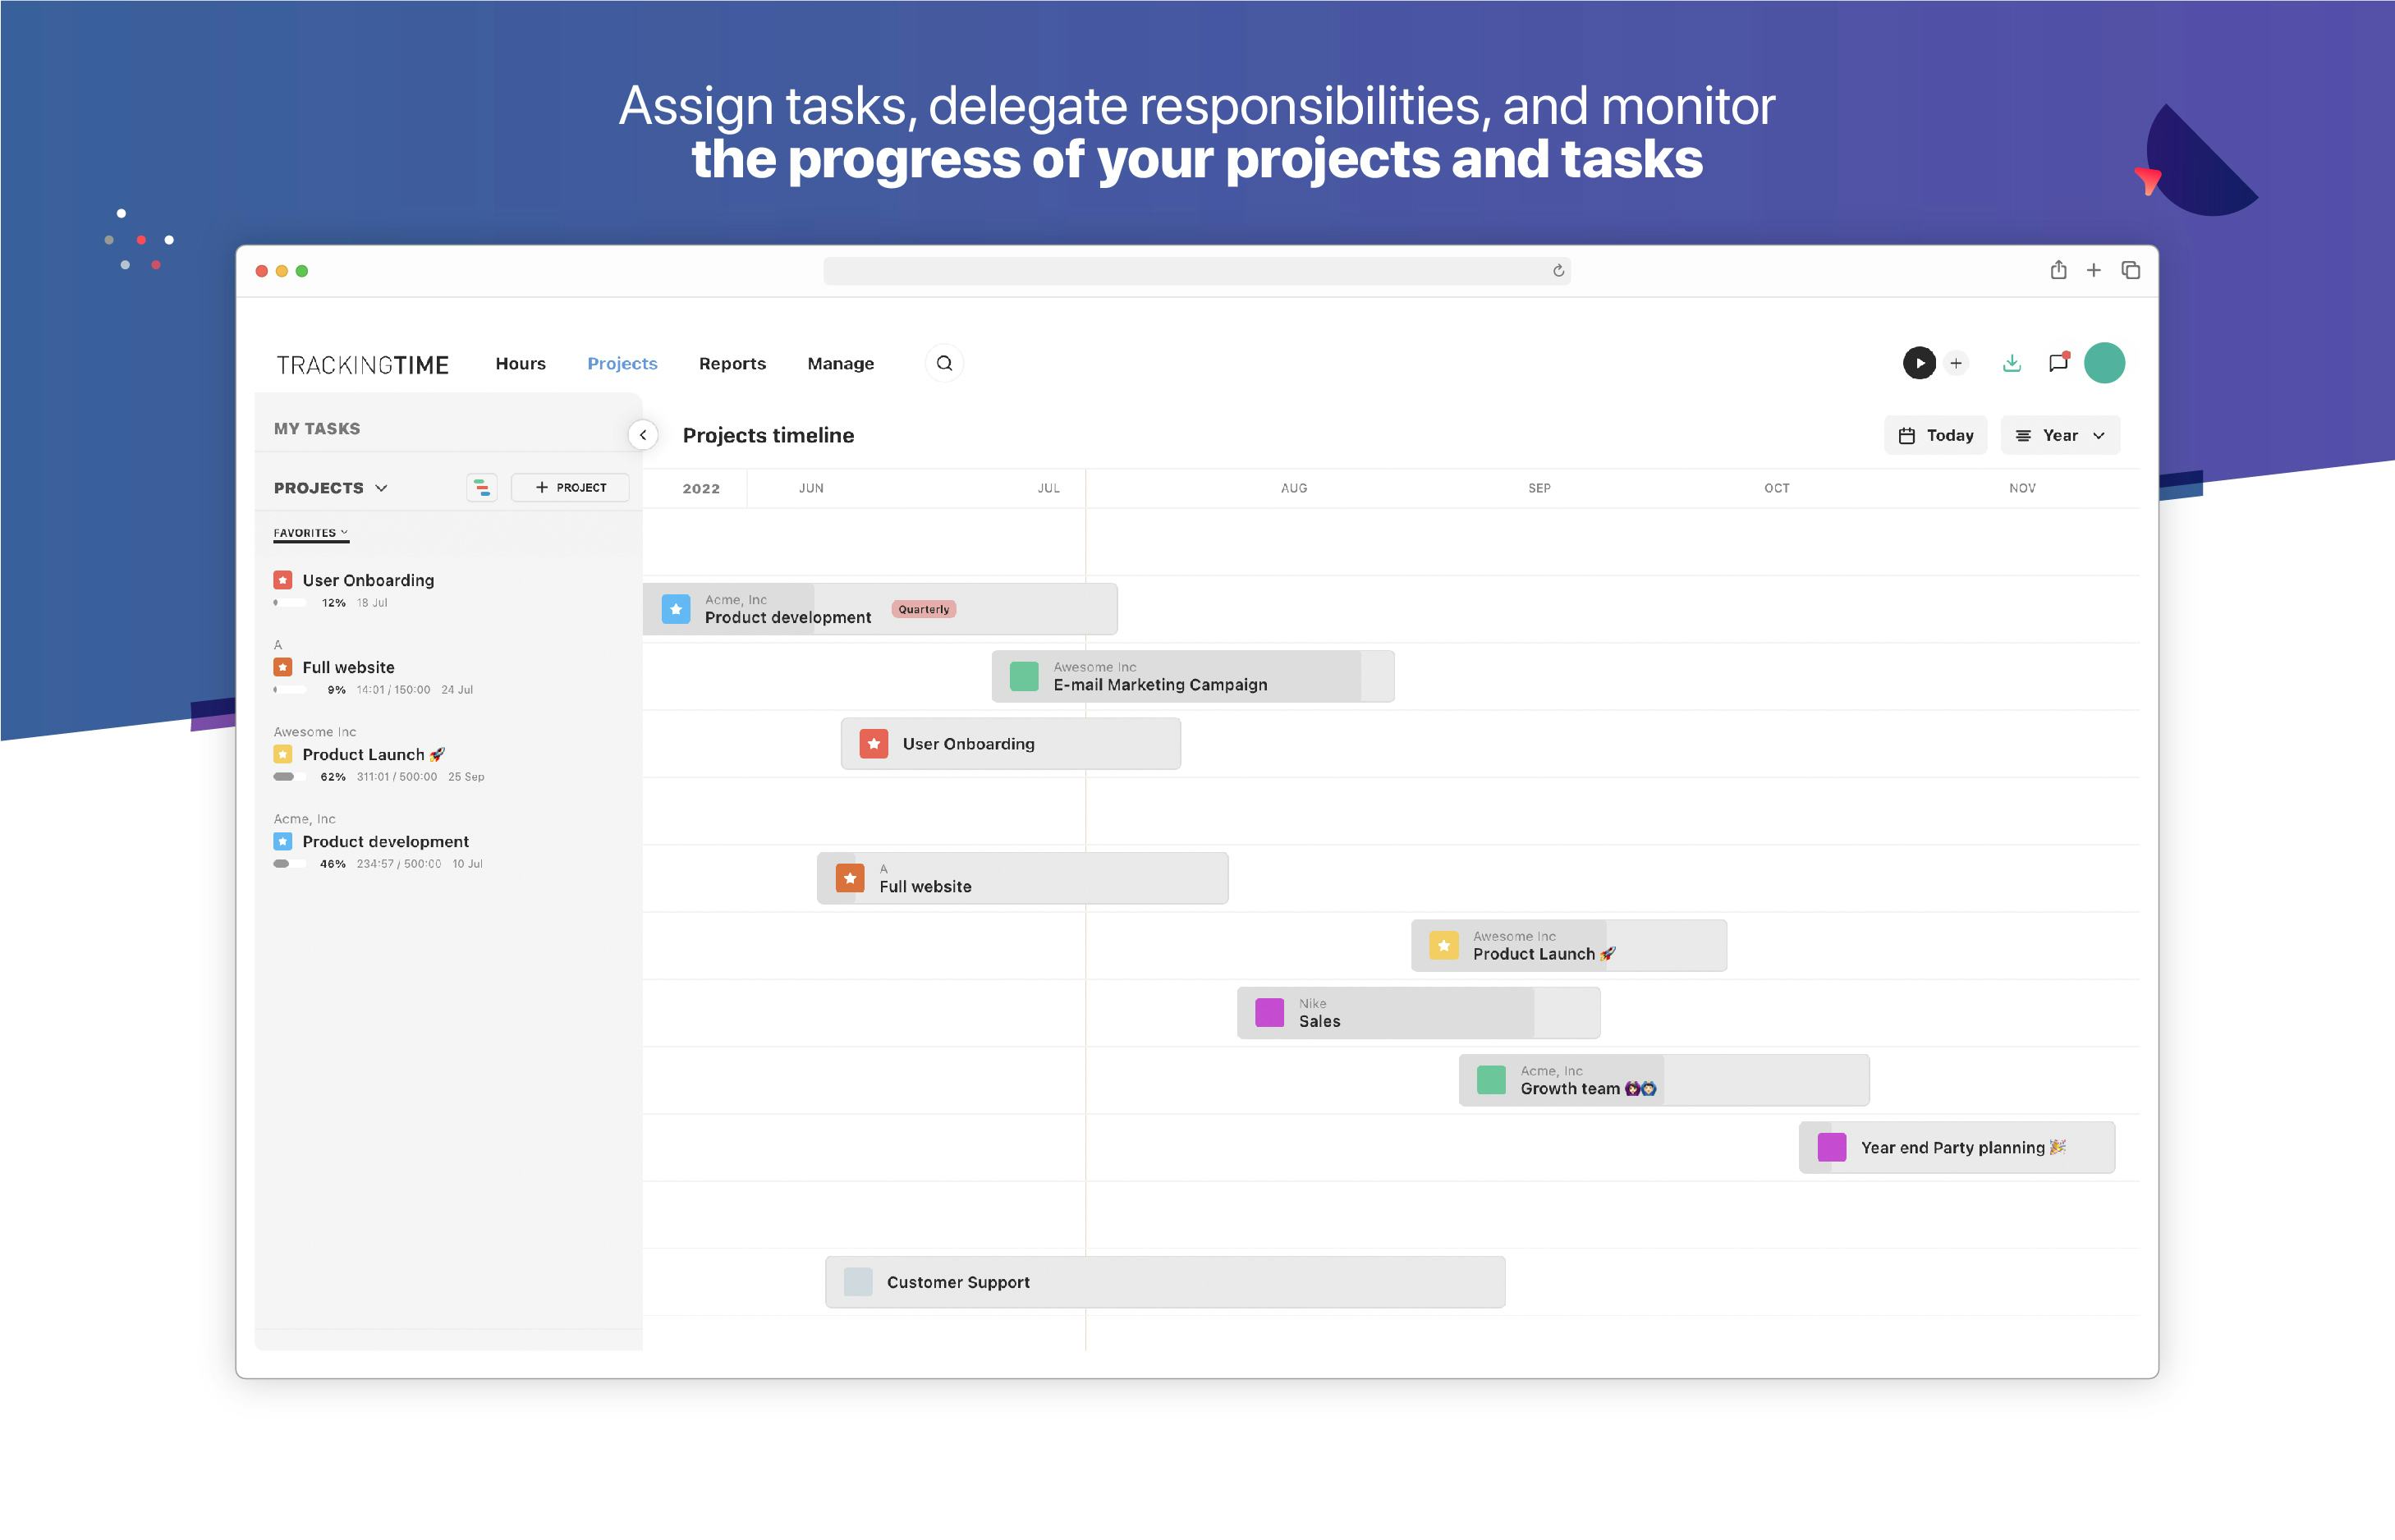The width and height of the screenshot is (2395, 1540).
Task: Click the plus icon beside the play button
Action: (x=1956, y=363)
